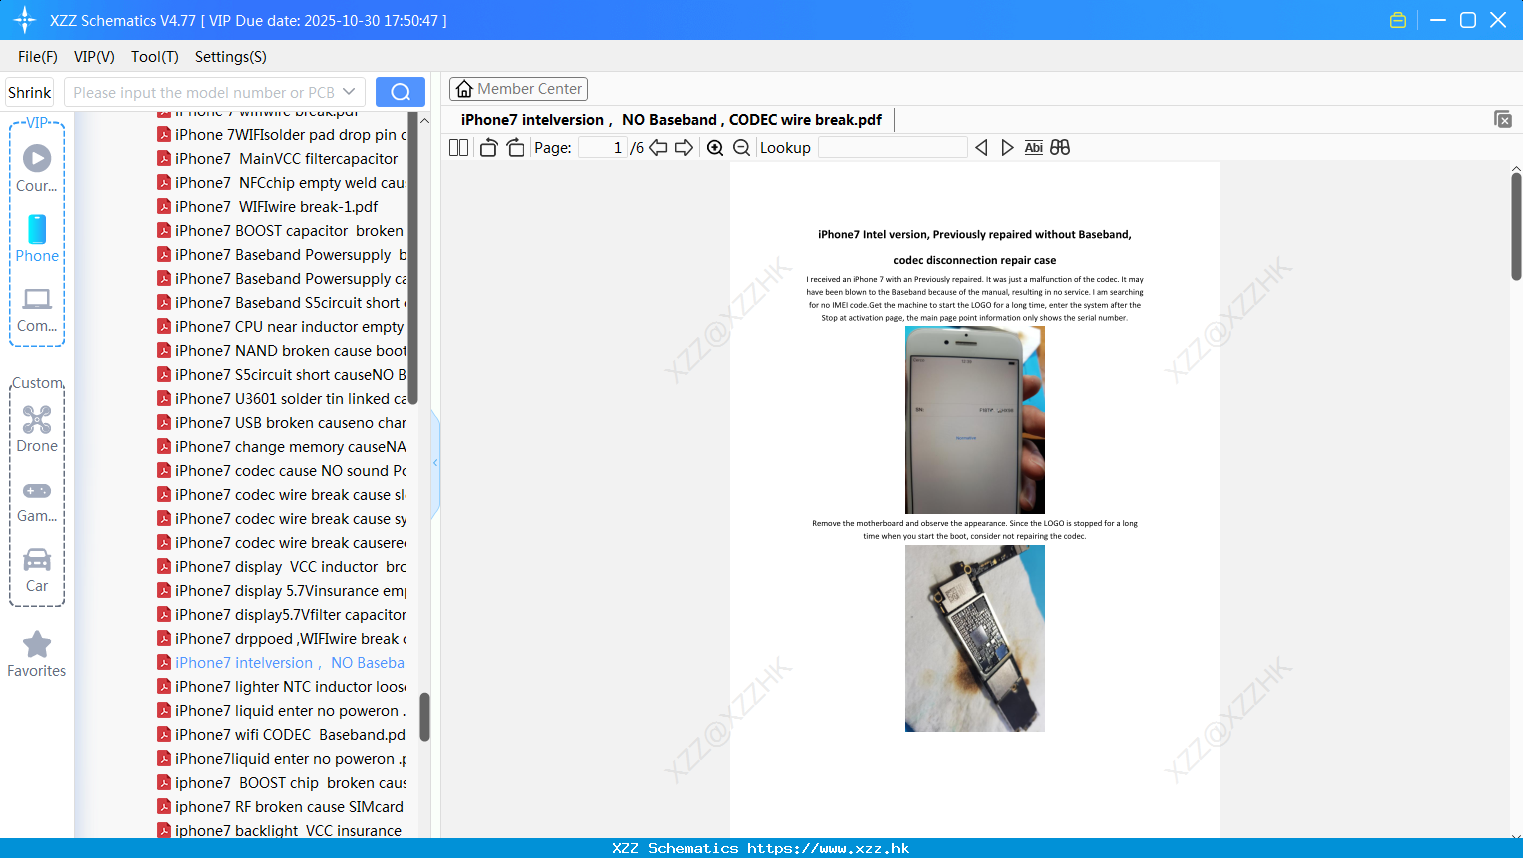Open the Tool(T) menu
Screen dimensions: 1523x858
point(155,57)
